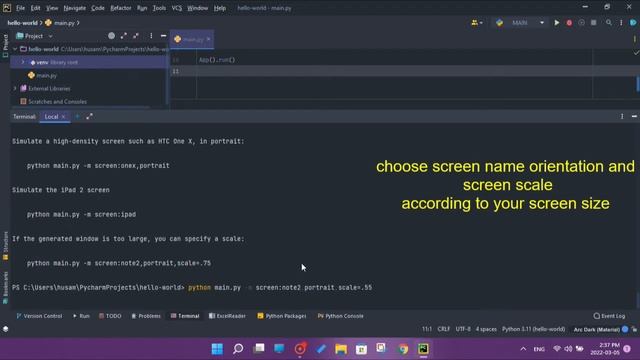Open Windows taskbar search icon
Viewport: 640px width, 360px height.
click(x=238, y=349)
